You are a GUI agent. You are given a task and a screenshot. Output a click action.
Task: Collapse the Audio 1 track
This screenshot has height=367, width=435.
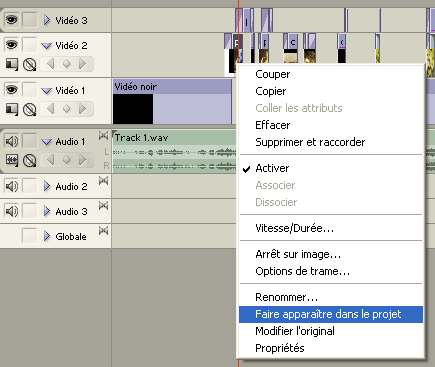(46, 142)
